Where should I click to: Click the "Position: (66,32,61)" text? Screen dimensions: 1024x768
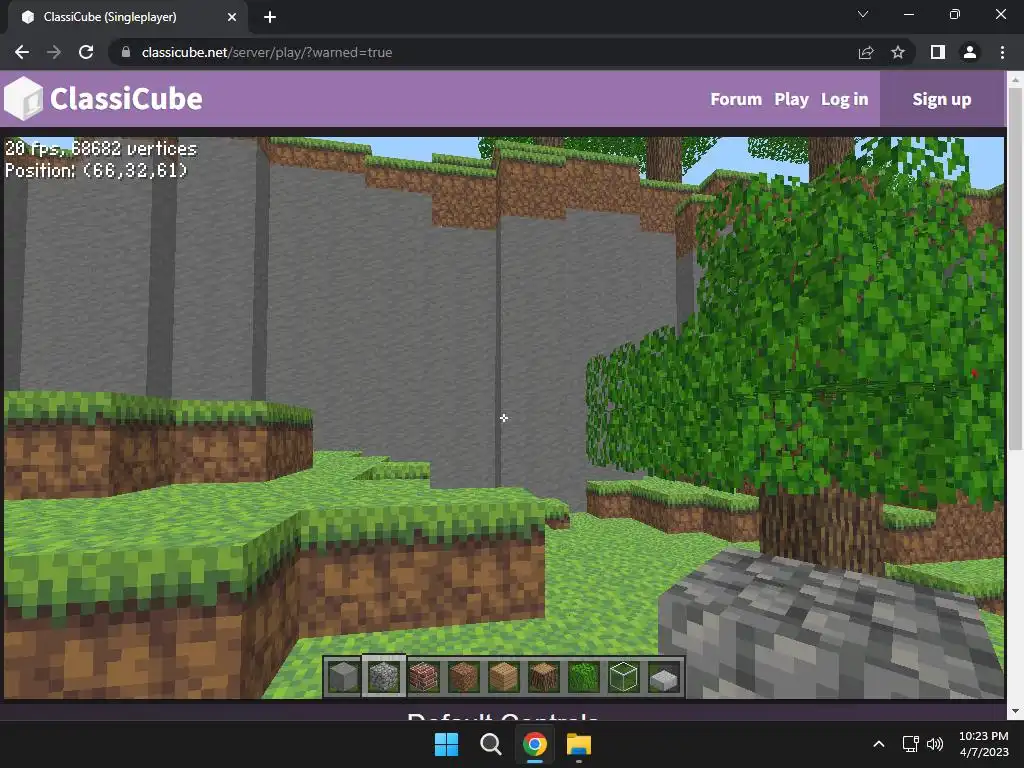[96, 170]
